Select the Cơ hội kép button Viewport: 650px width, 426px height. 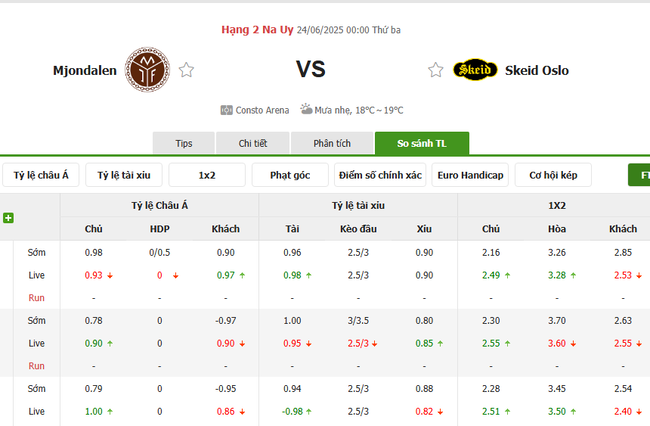tap(553, 175)
